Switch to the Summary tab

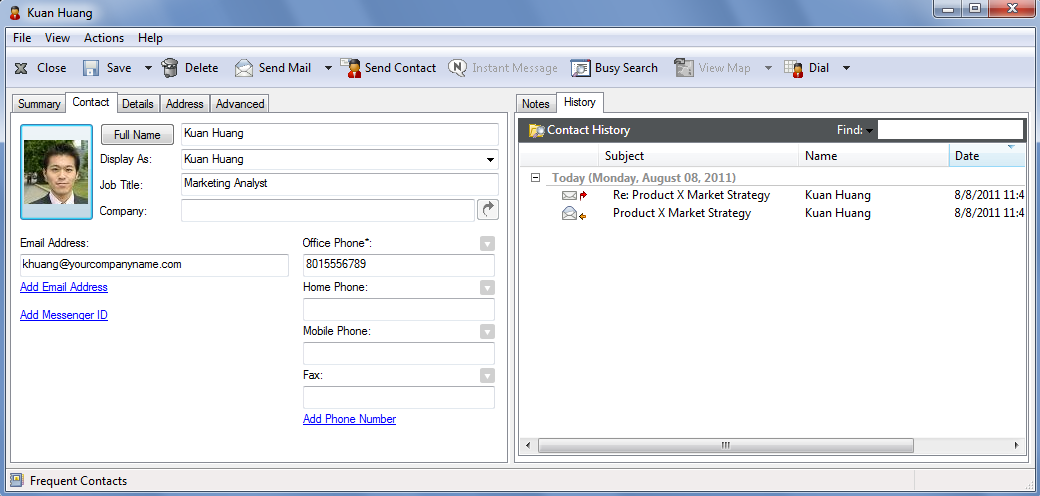tap(39, 104)
